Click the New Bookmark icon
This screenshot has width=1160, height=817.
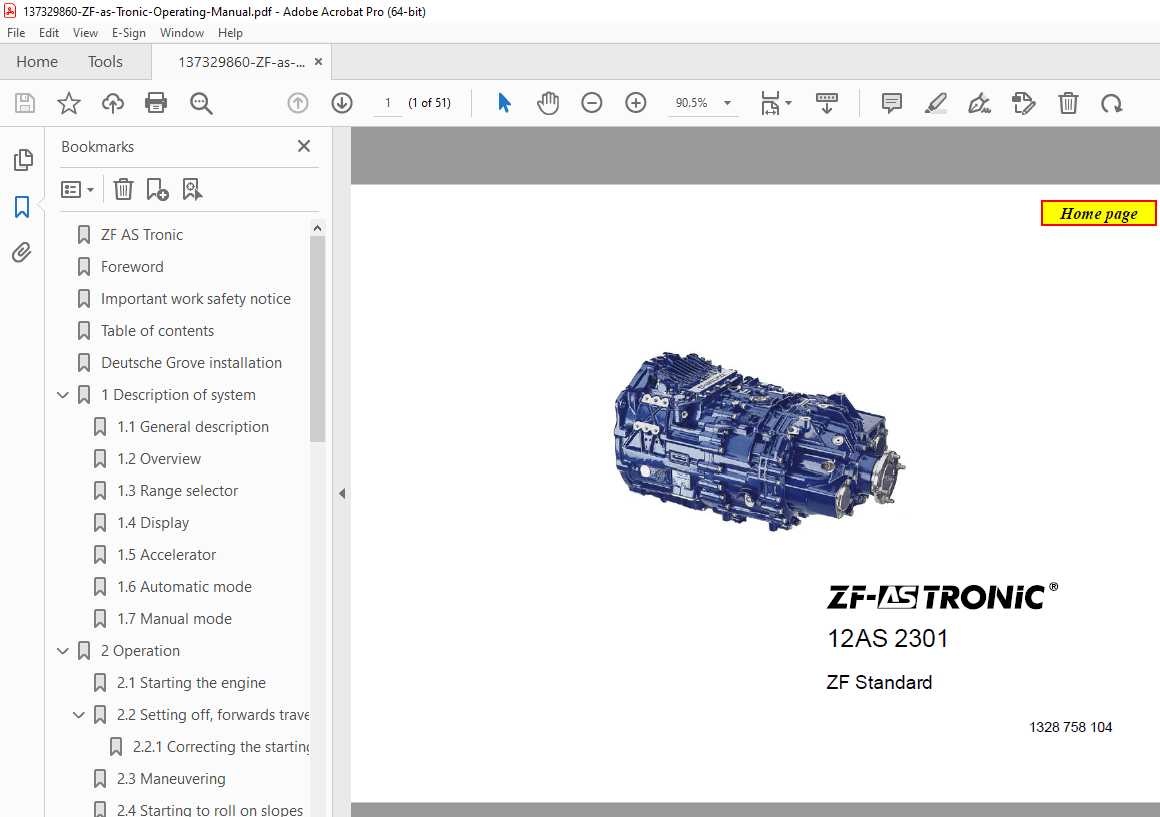[x=156, y=189]
